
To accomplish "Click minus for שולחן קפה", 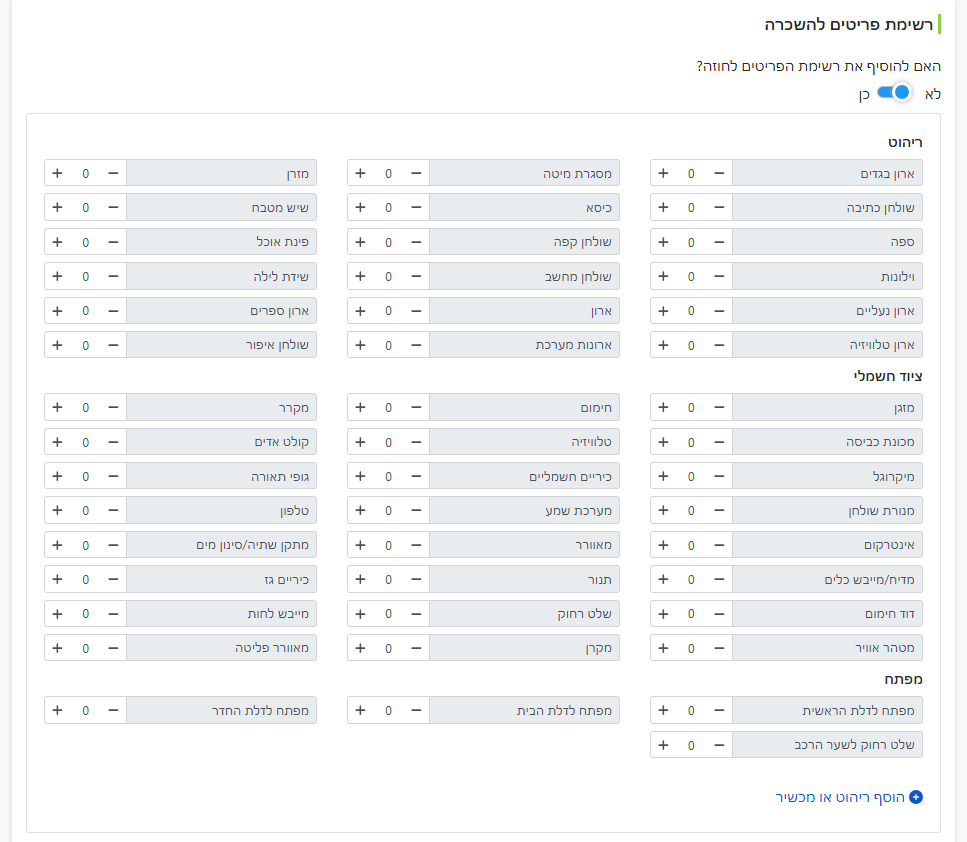I will coord(416,242).
